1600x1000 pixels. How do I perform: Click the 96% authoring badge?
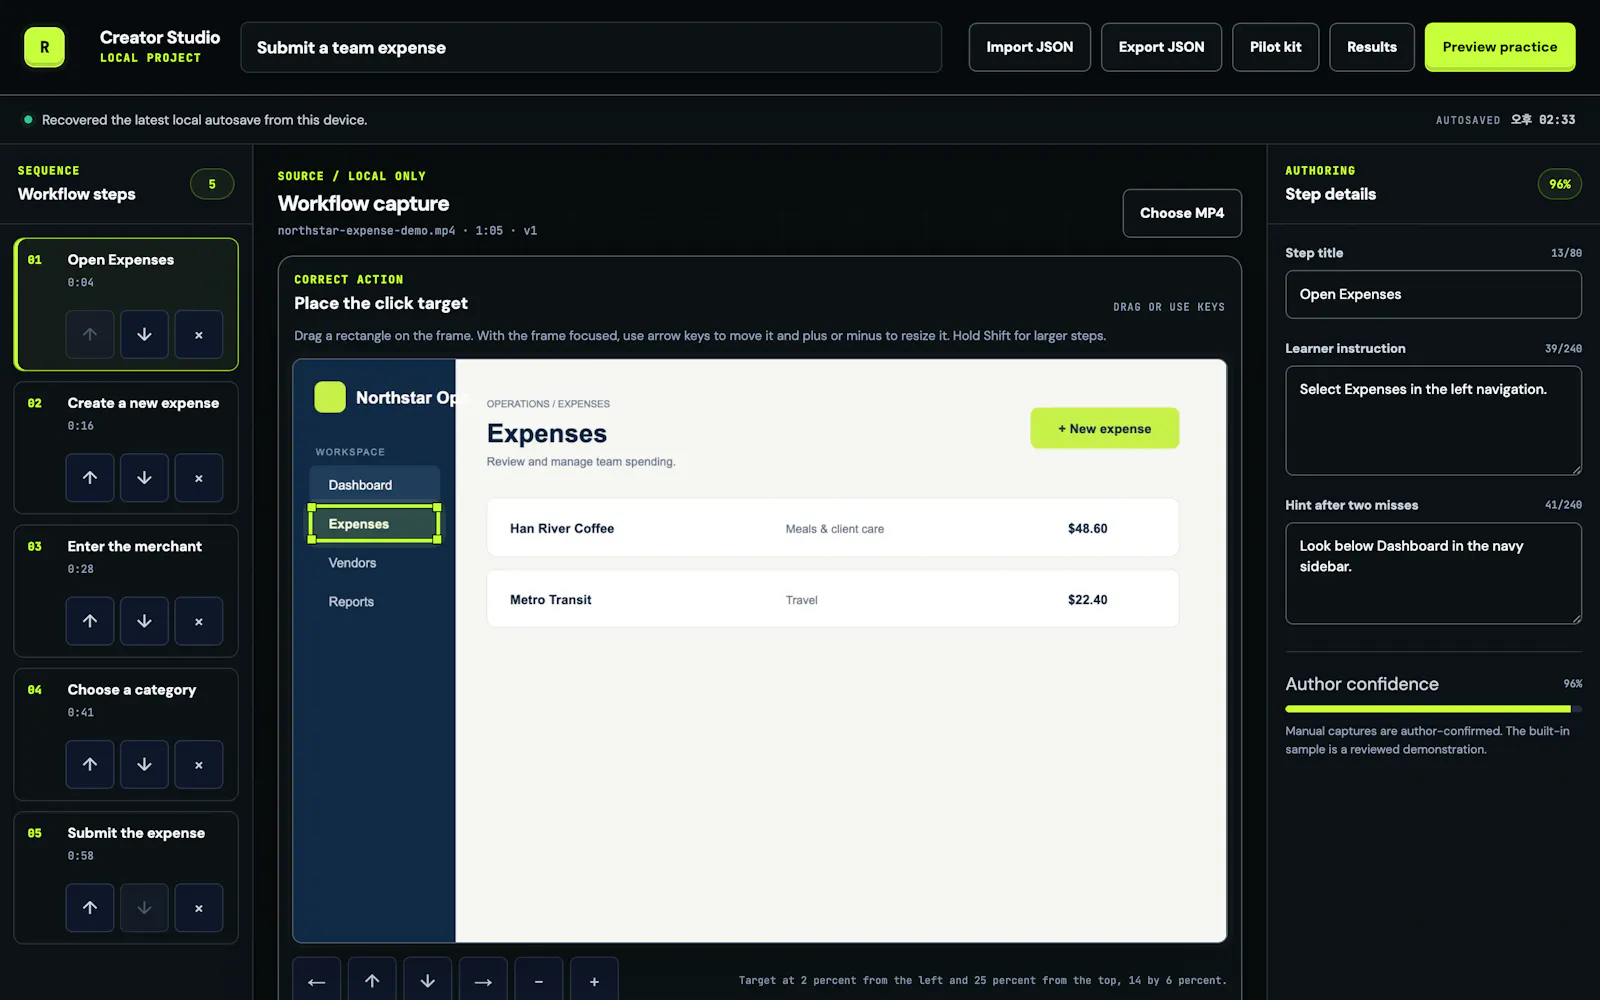(1559, 184)
